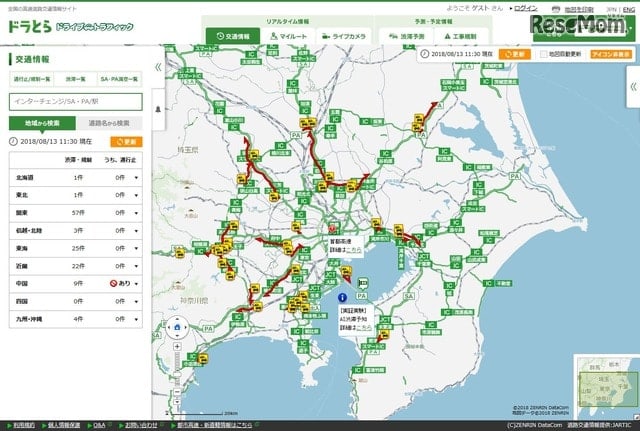640x431 pixels.
Task: Open the 渋滞一覧 congestion list
Action: click(76, 79)
